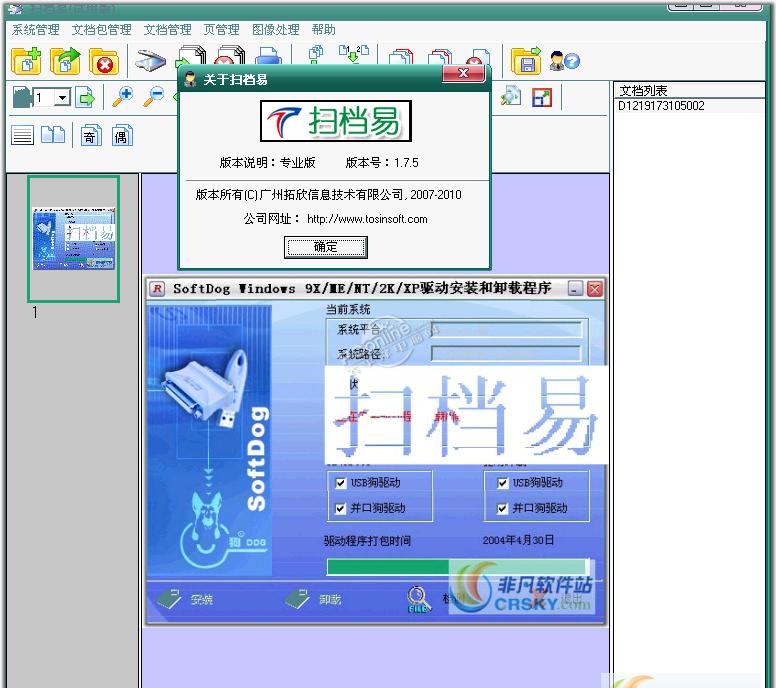
Task: Click version text 版本号：1.7.5
Action: (382, 162)
